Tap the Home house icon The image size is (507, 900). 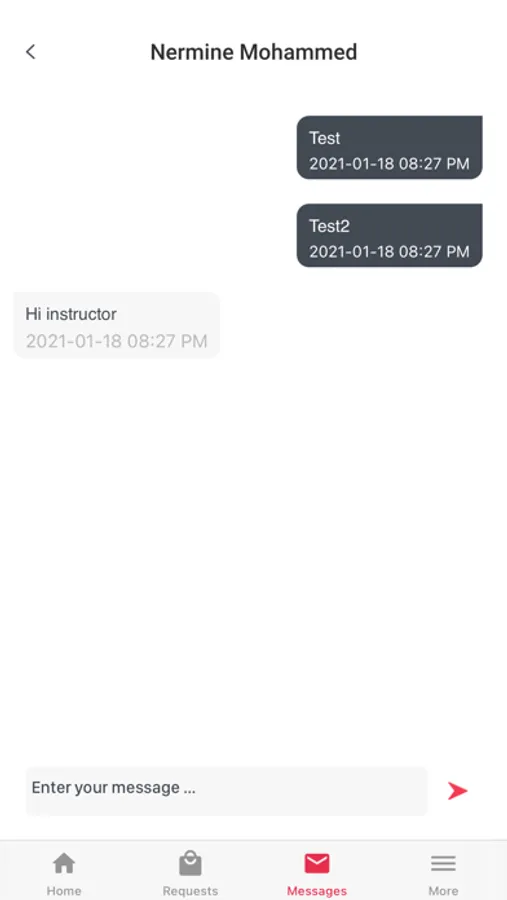click(x=64, y=863)
